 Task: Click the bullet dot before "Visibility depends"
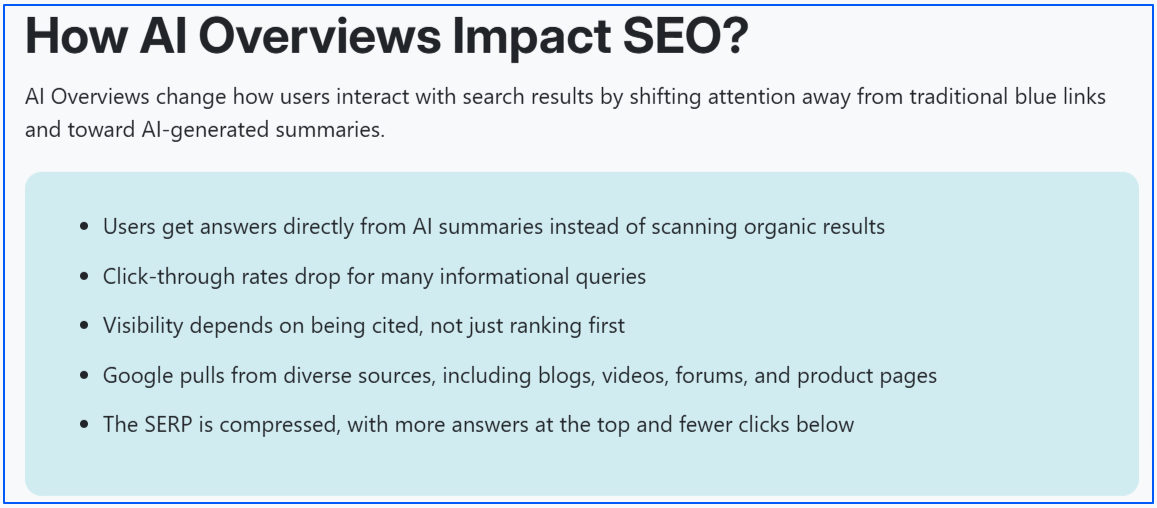click(x=85, y=327)
